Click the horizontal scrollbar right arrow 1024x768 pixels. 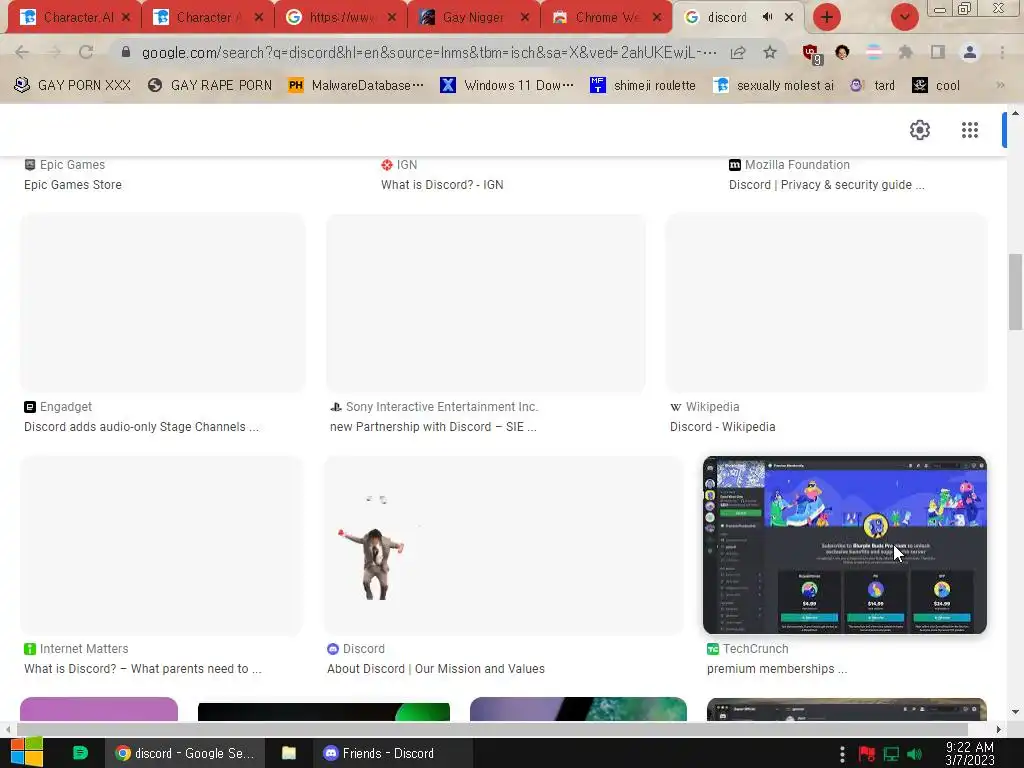pos(998,729)
